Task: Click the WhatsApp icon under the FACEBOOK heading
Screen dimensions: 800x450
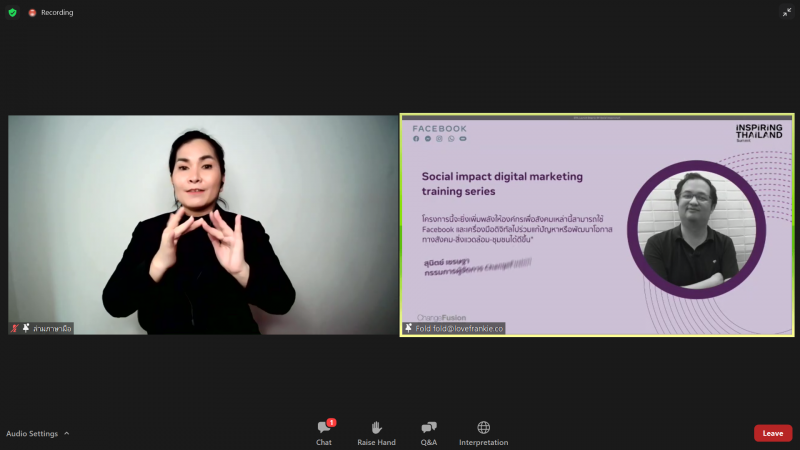Action: pos(451,139)
